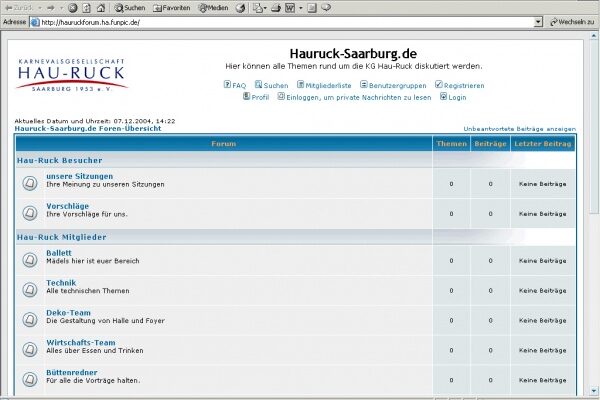This screenshot has width=600, height=400.
Task: Open the address bar dropdown arrow
Action: [x=538, y=22]
